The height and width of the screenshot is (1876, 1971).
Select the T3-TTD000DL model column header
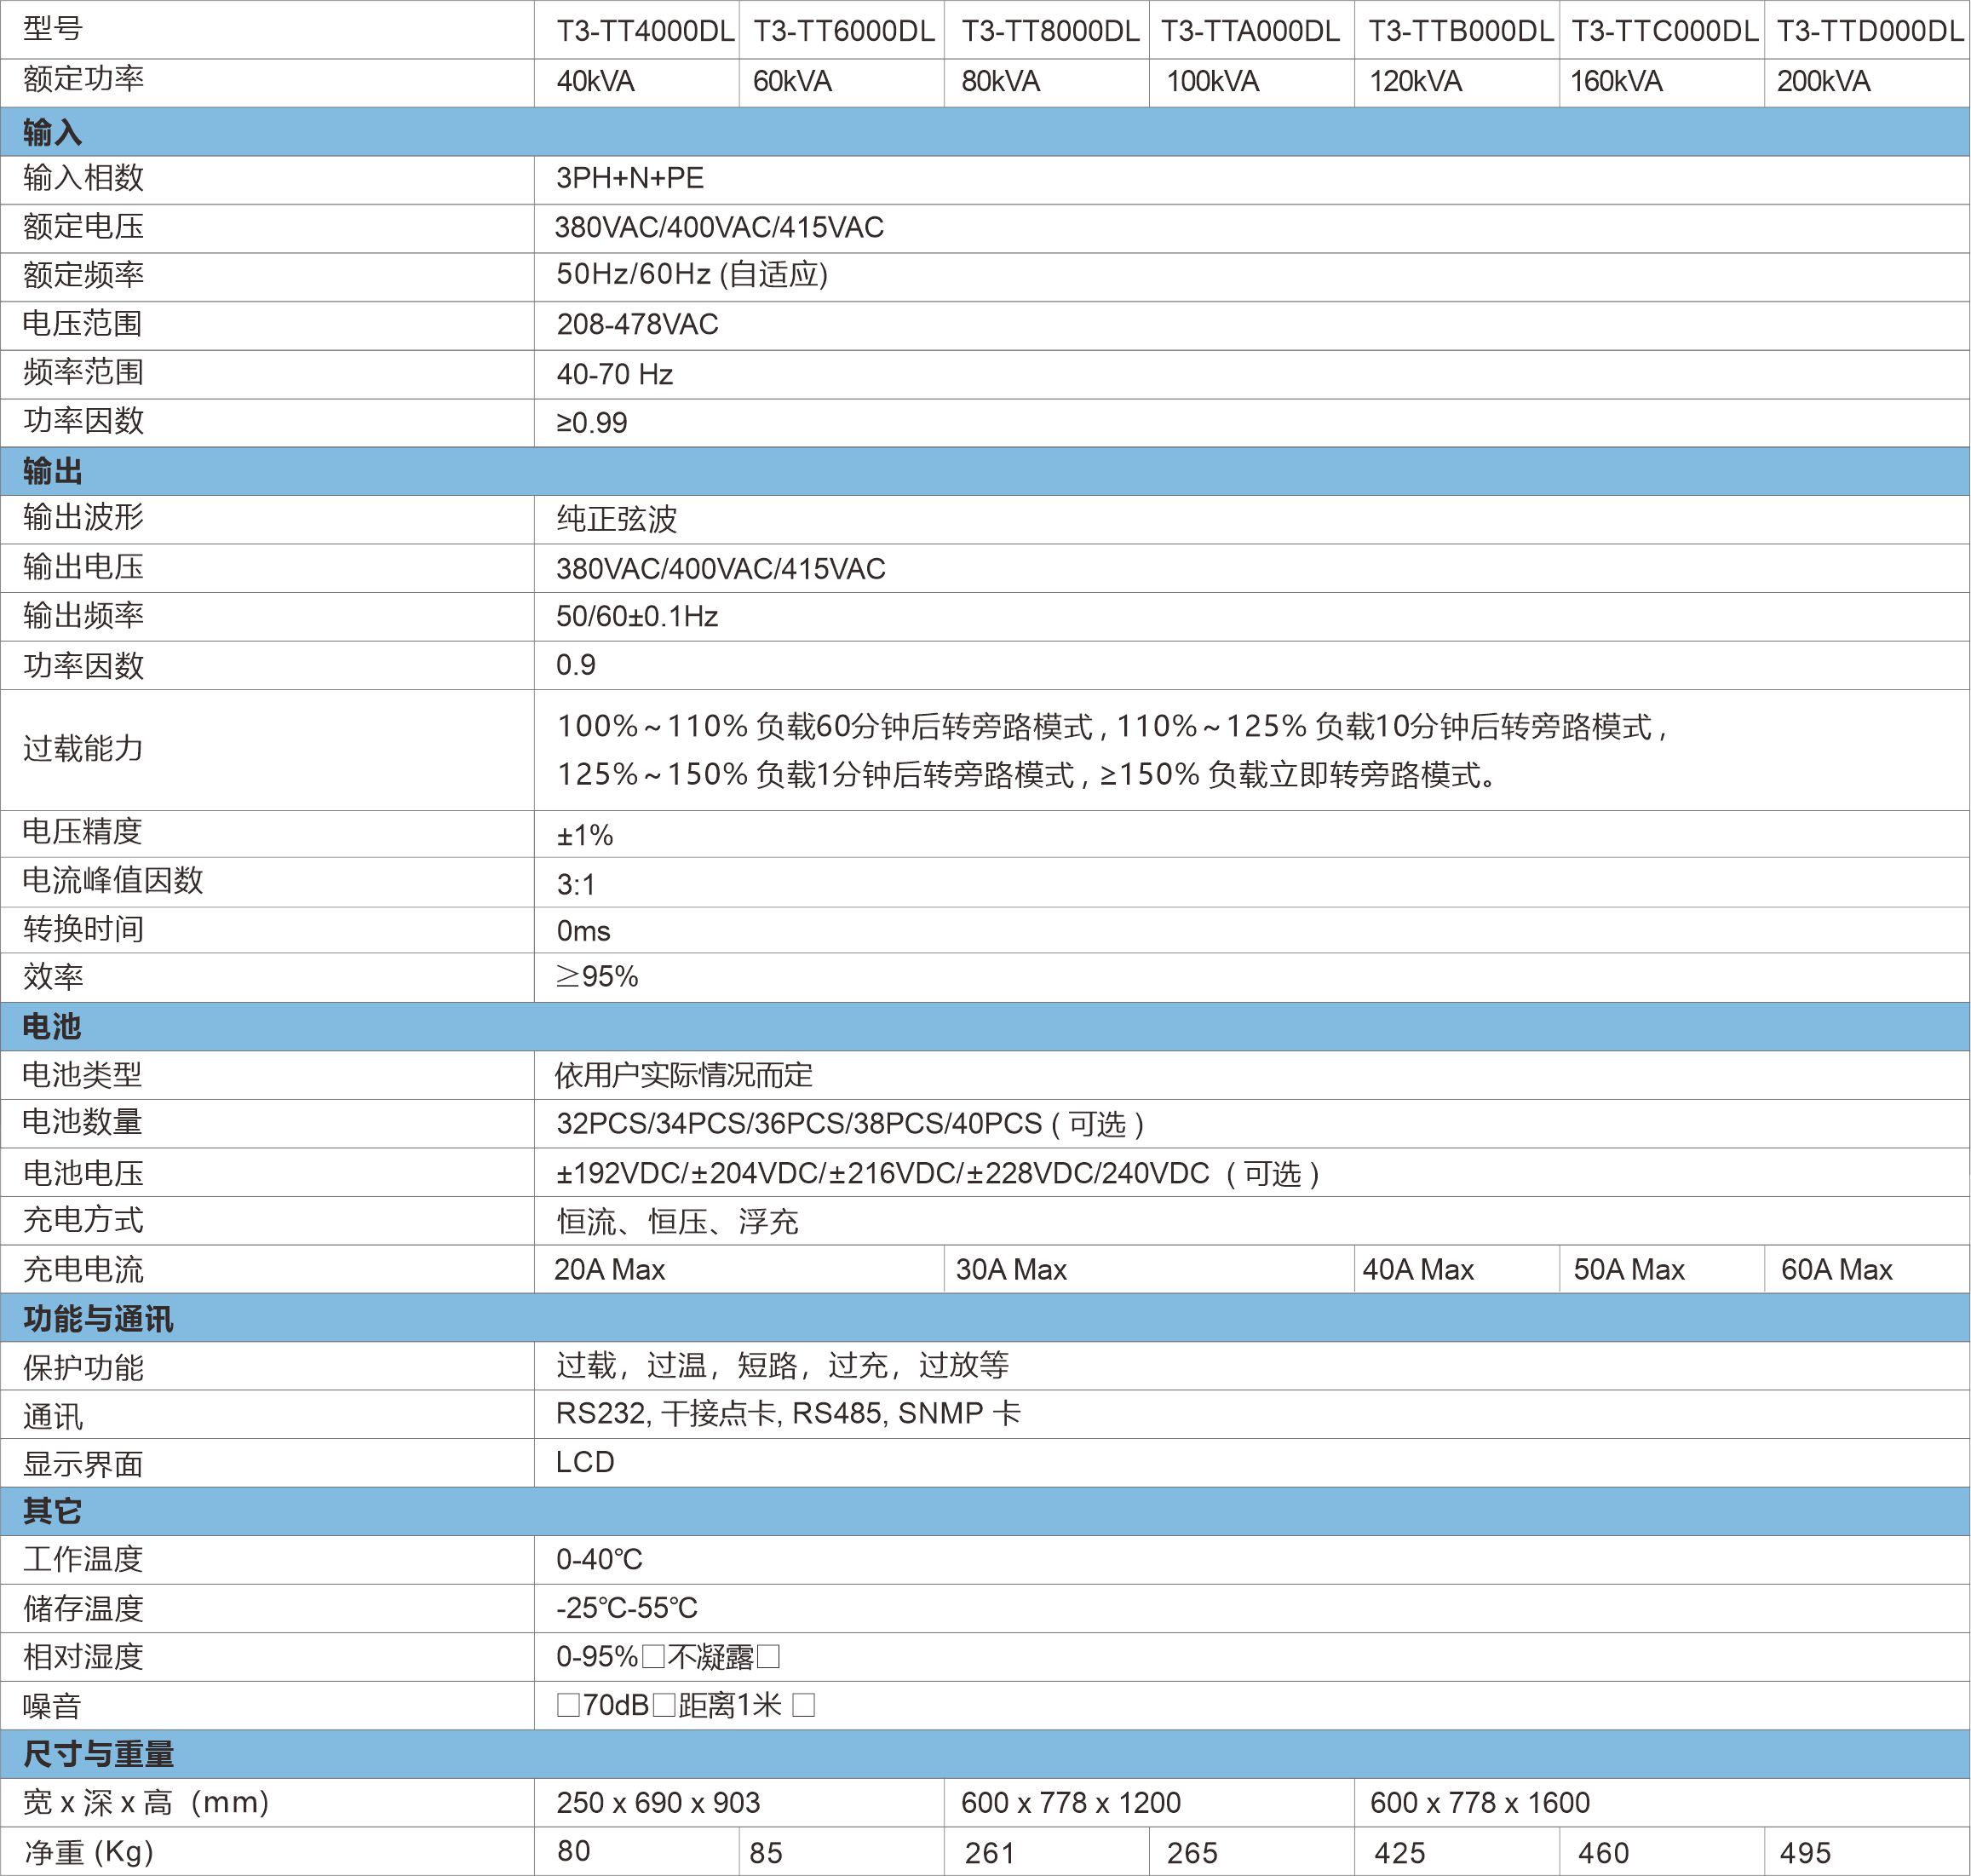tap(1869, 31)
